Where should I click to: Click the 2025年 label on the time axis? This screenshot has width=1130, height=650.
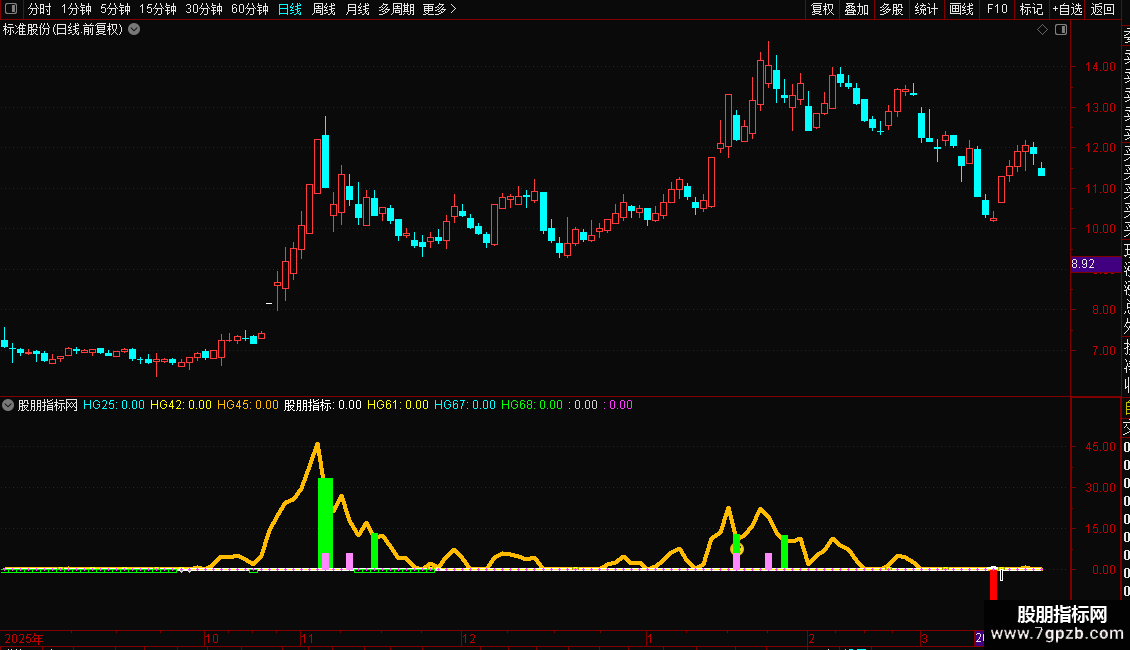pos(24,638)
